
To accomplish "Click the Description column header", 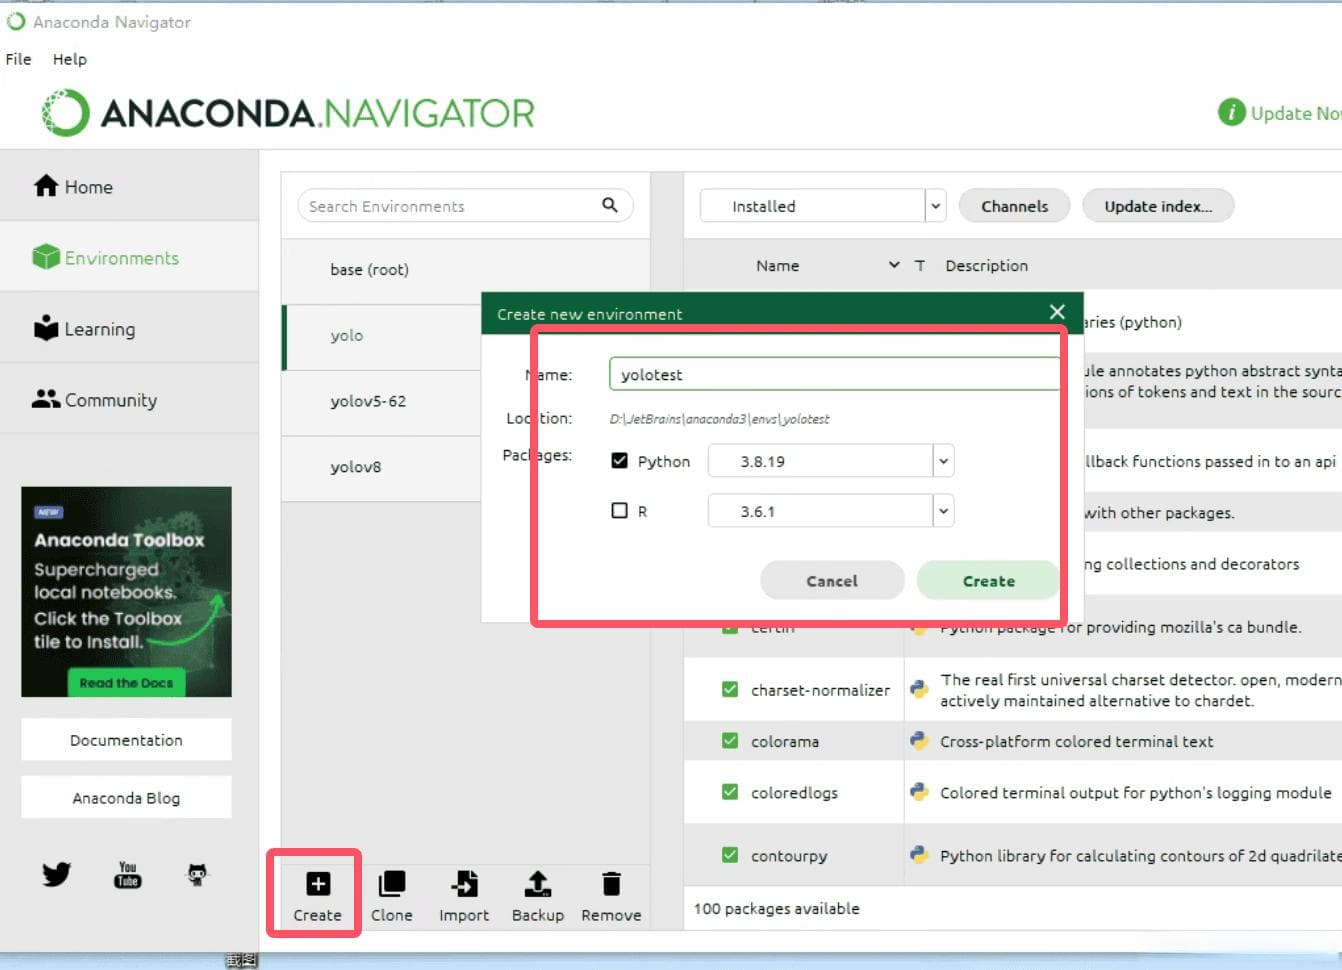I will click(x=986, y=265).
